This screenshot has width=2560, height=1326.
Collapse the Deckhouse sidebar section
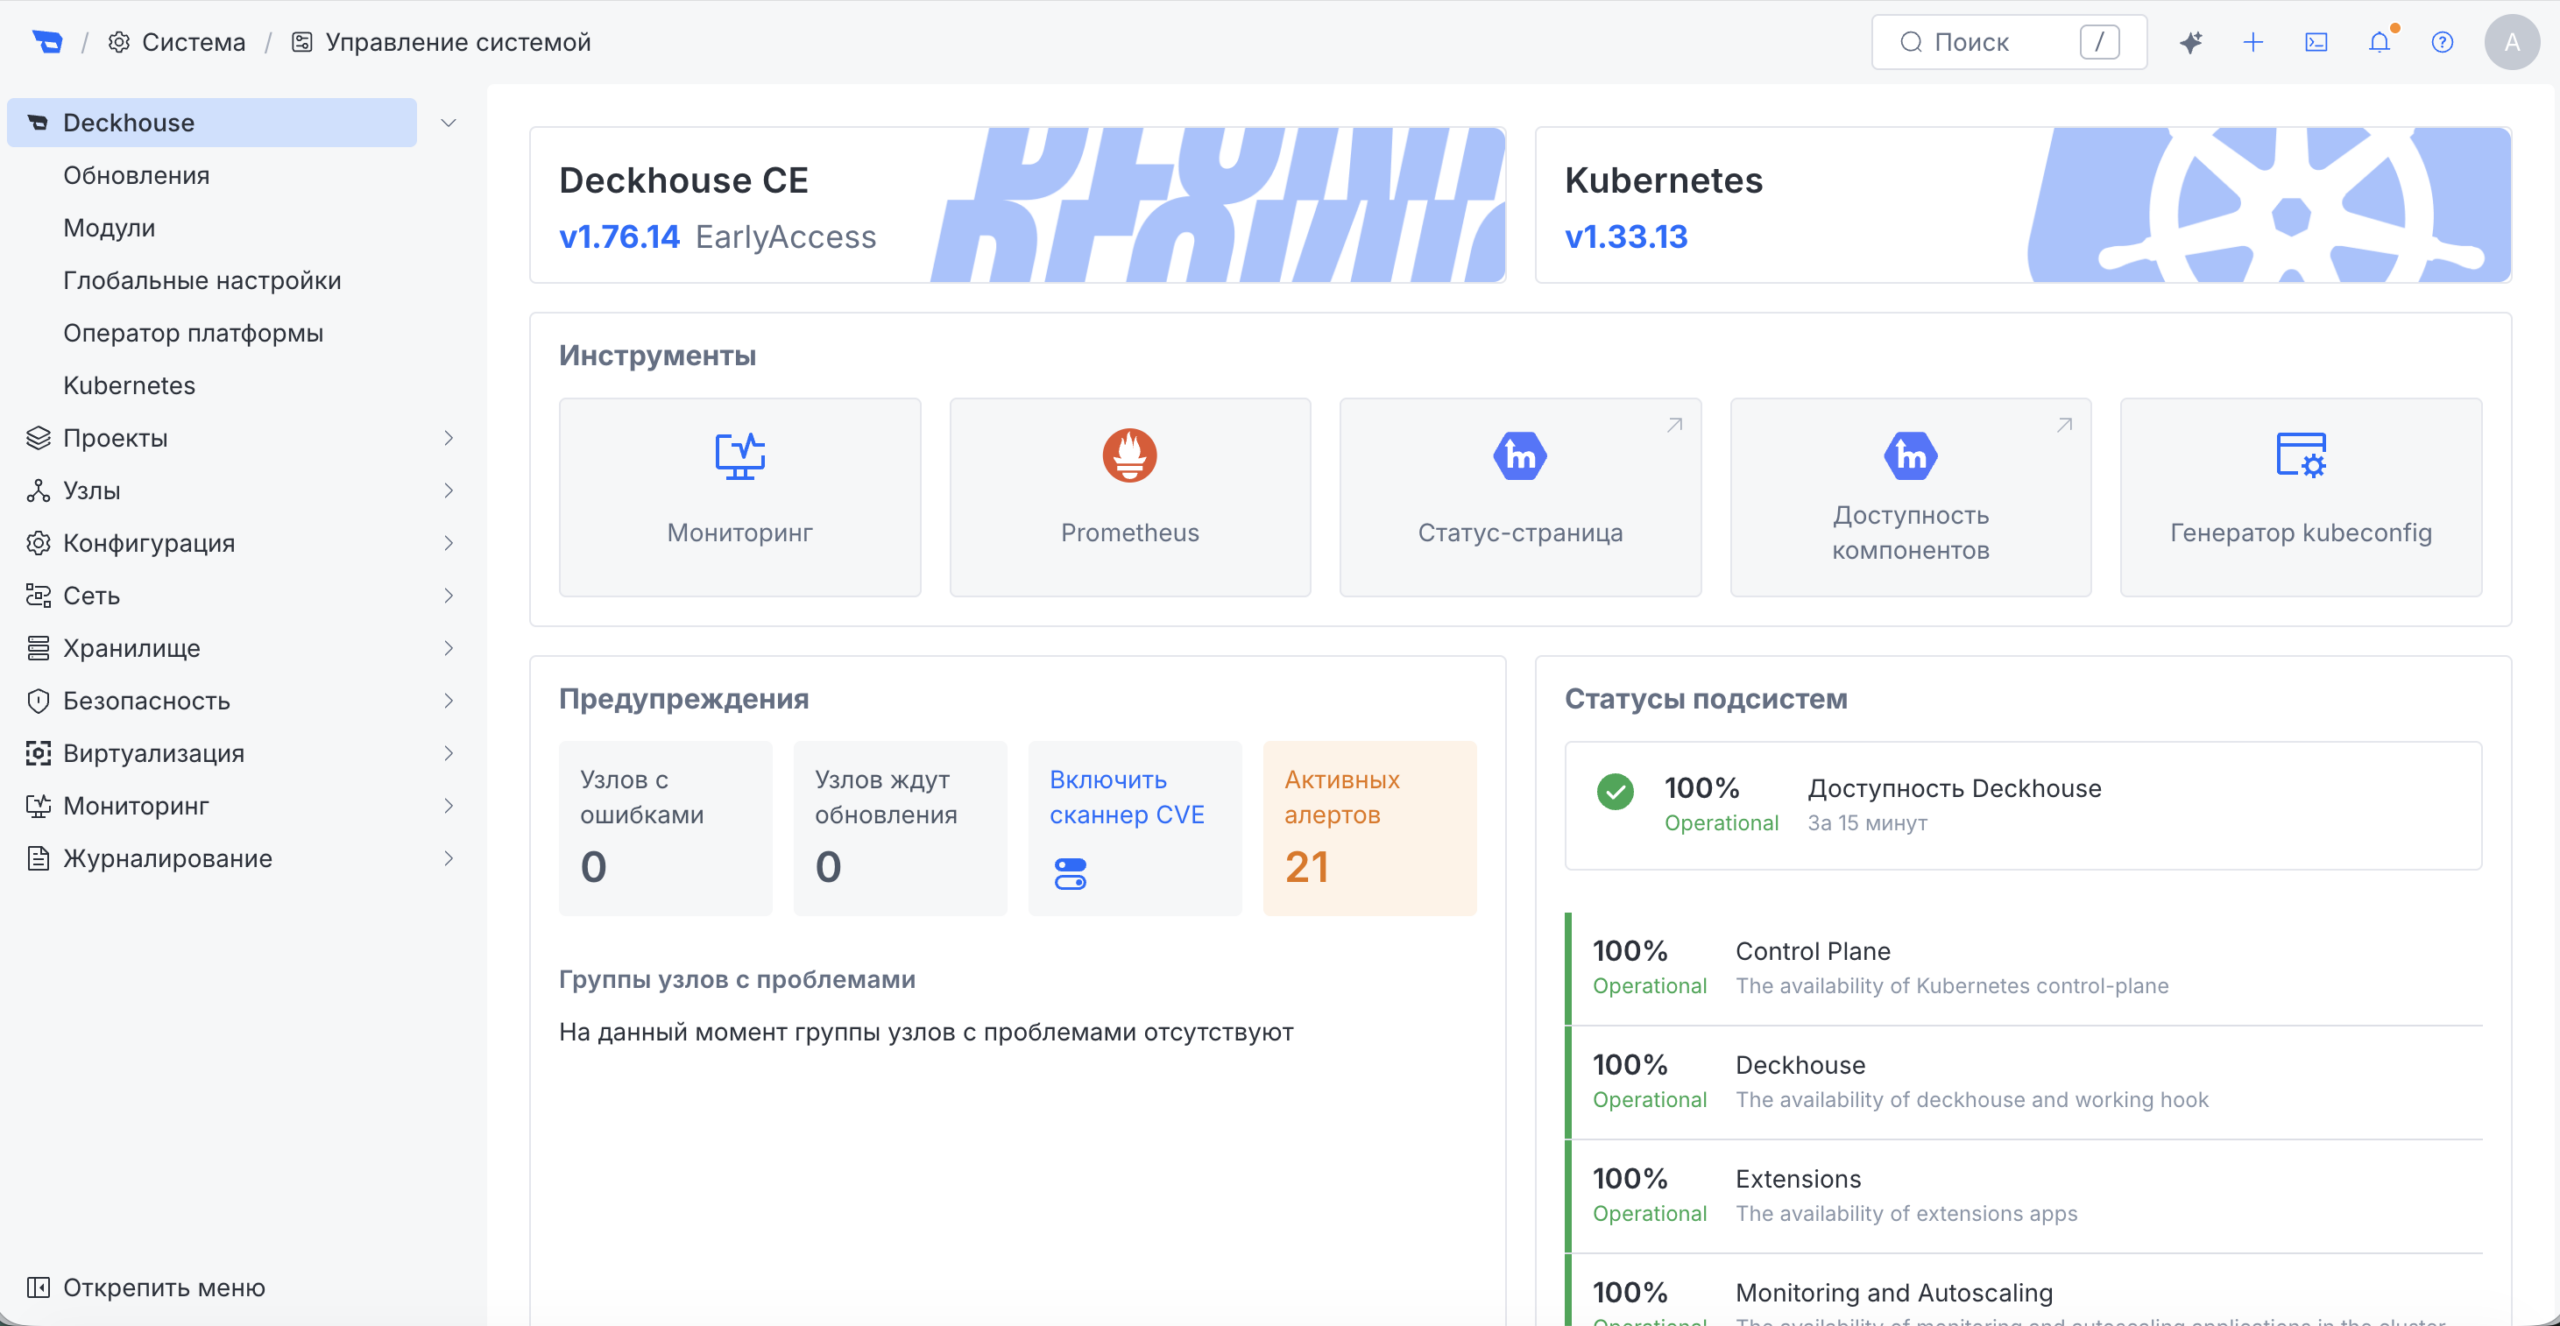point(449,122)
